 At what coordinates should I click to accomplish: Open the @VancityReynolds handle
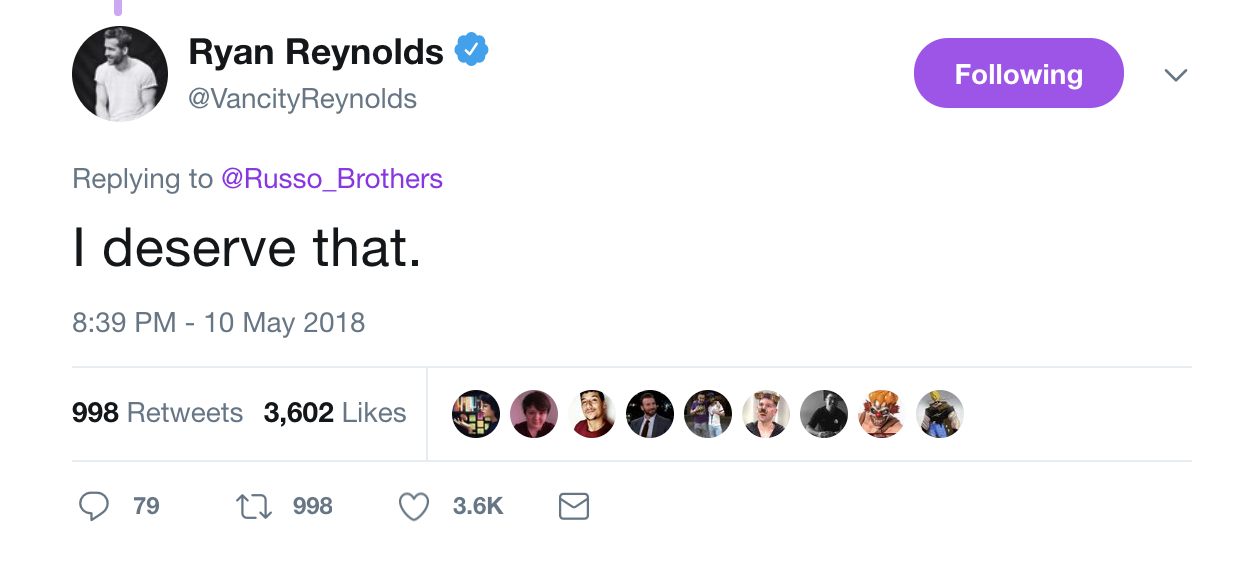pyautogui.click(x=302, y=99)
